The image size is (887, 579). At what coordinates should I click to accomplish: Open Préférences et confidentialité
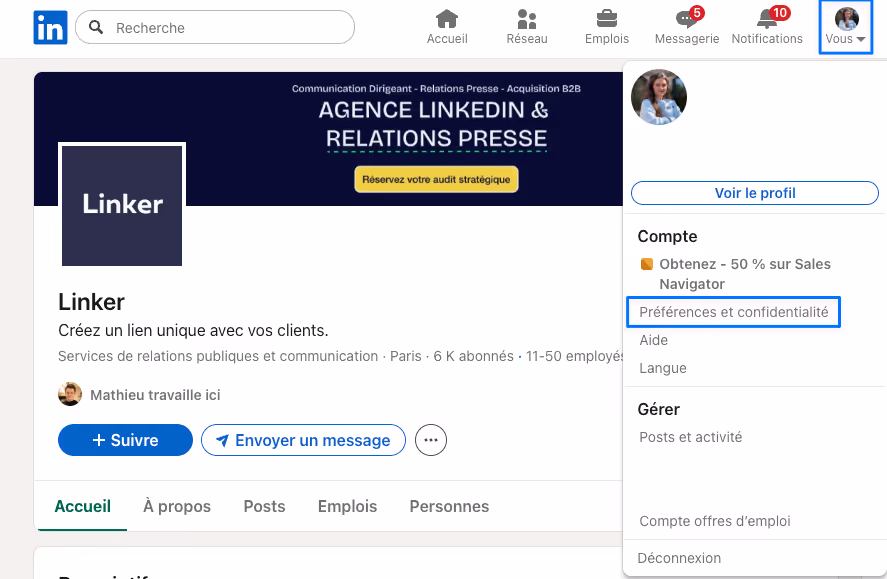(x=734, y=312)
